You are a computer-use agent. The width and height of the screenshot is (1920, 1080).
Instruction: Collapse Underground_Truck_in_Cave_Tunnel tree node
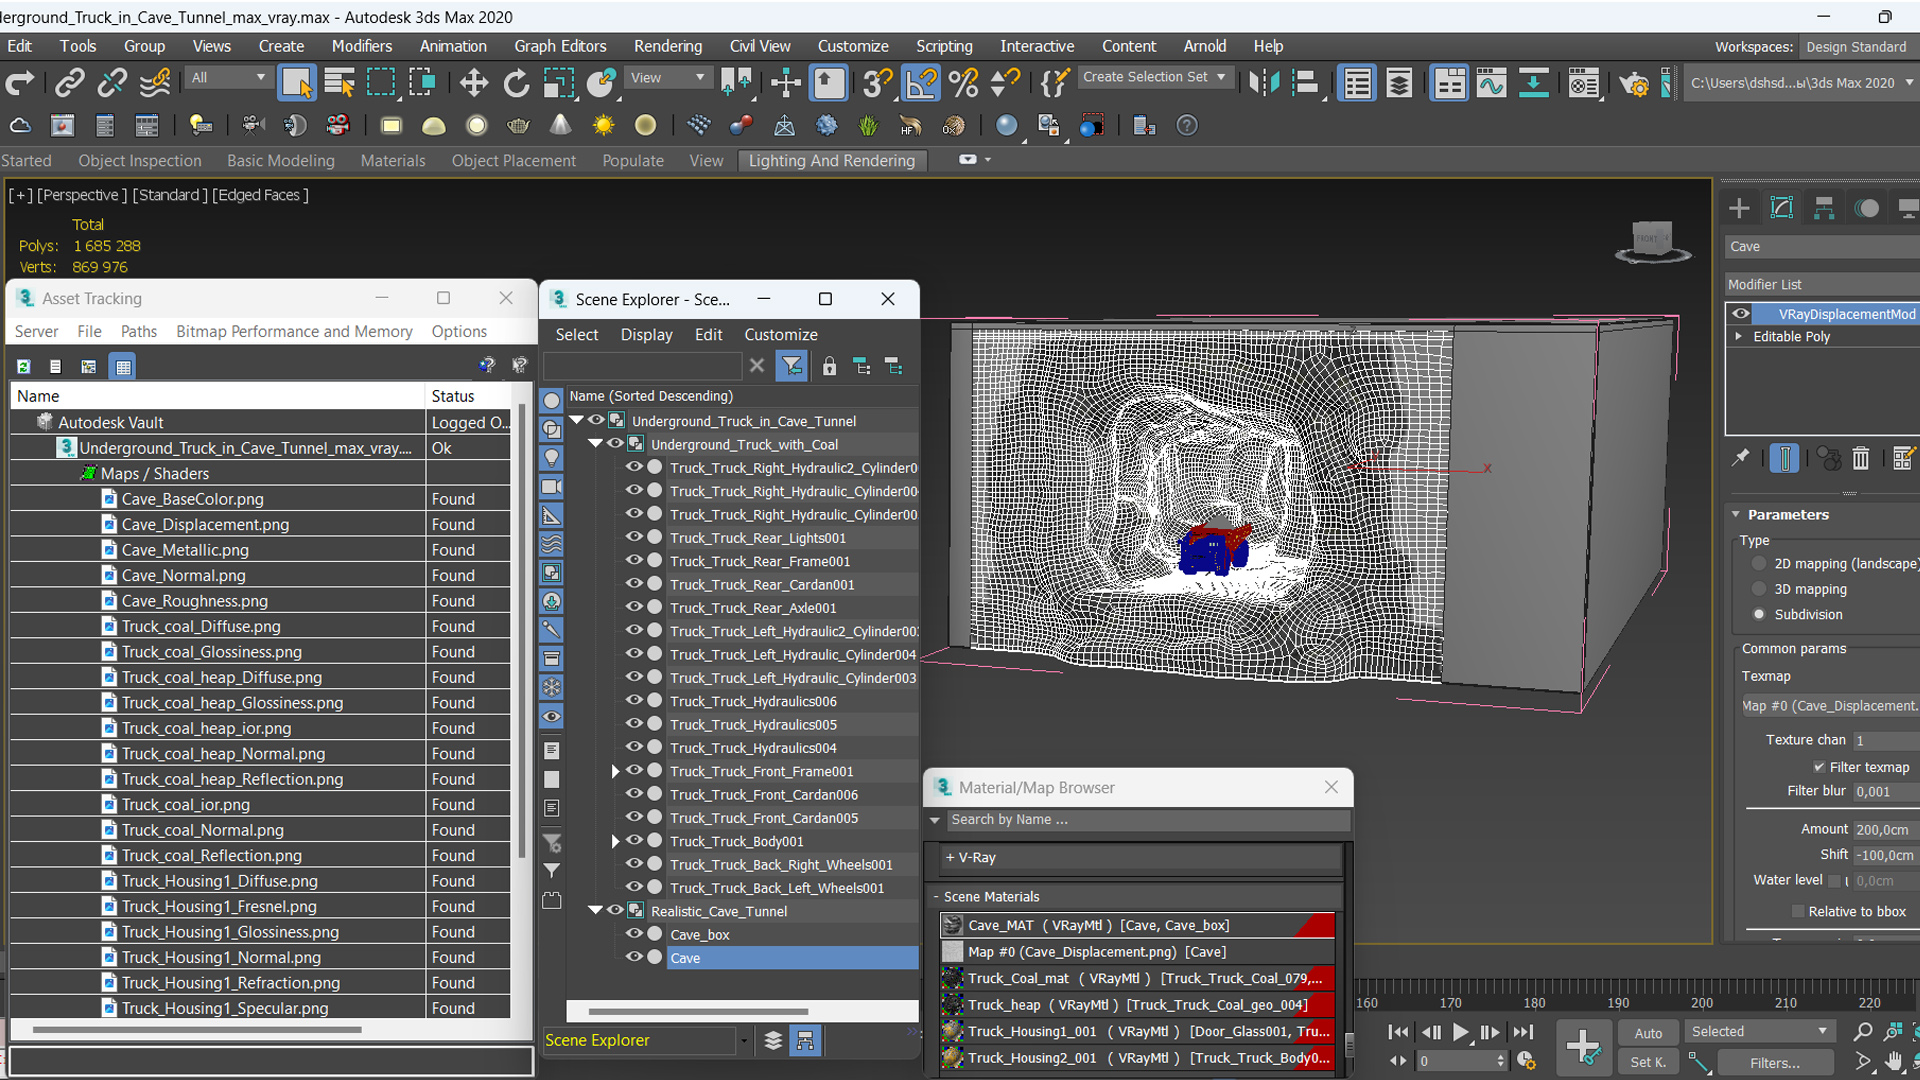pyautogui.click(x=577, y=420)
